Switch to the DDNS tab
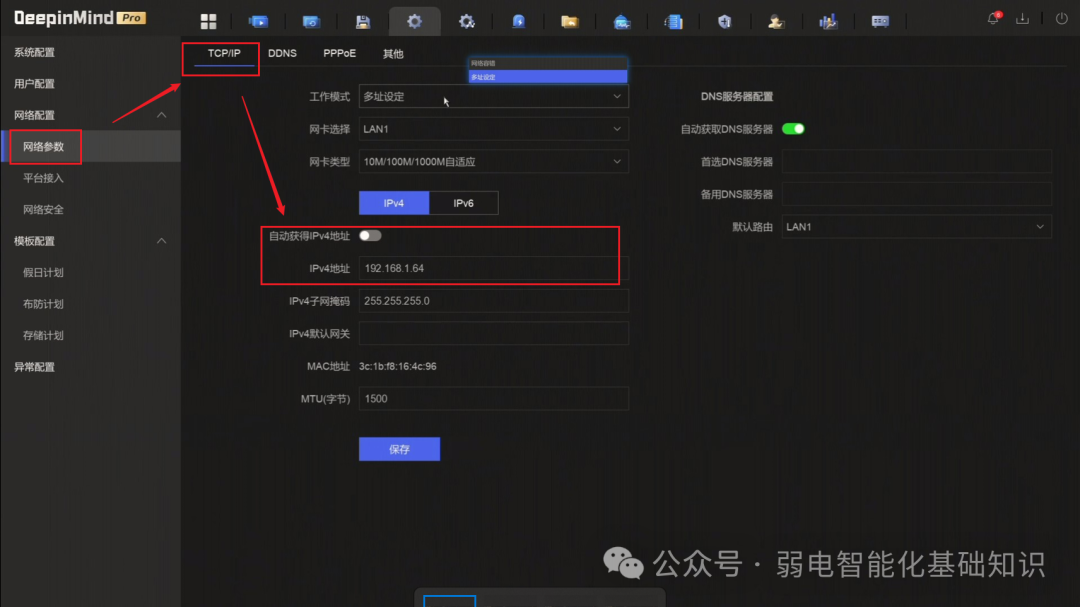The width and height of the screenshot is (1080, 607). coord(282,53)
